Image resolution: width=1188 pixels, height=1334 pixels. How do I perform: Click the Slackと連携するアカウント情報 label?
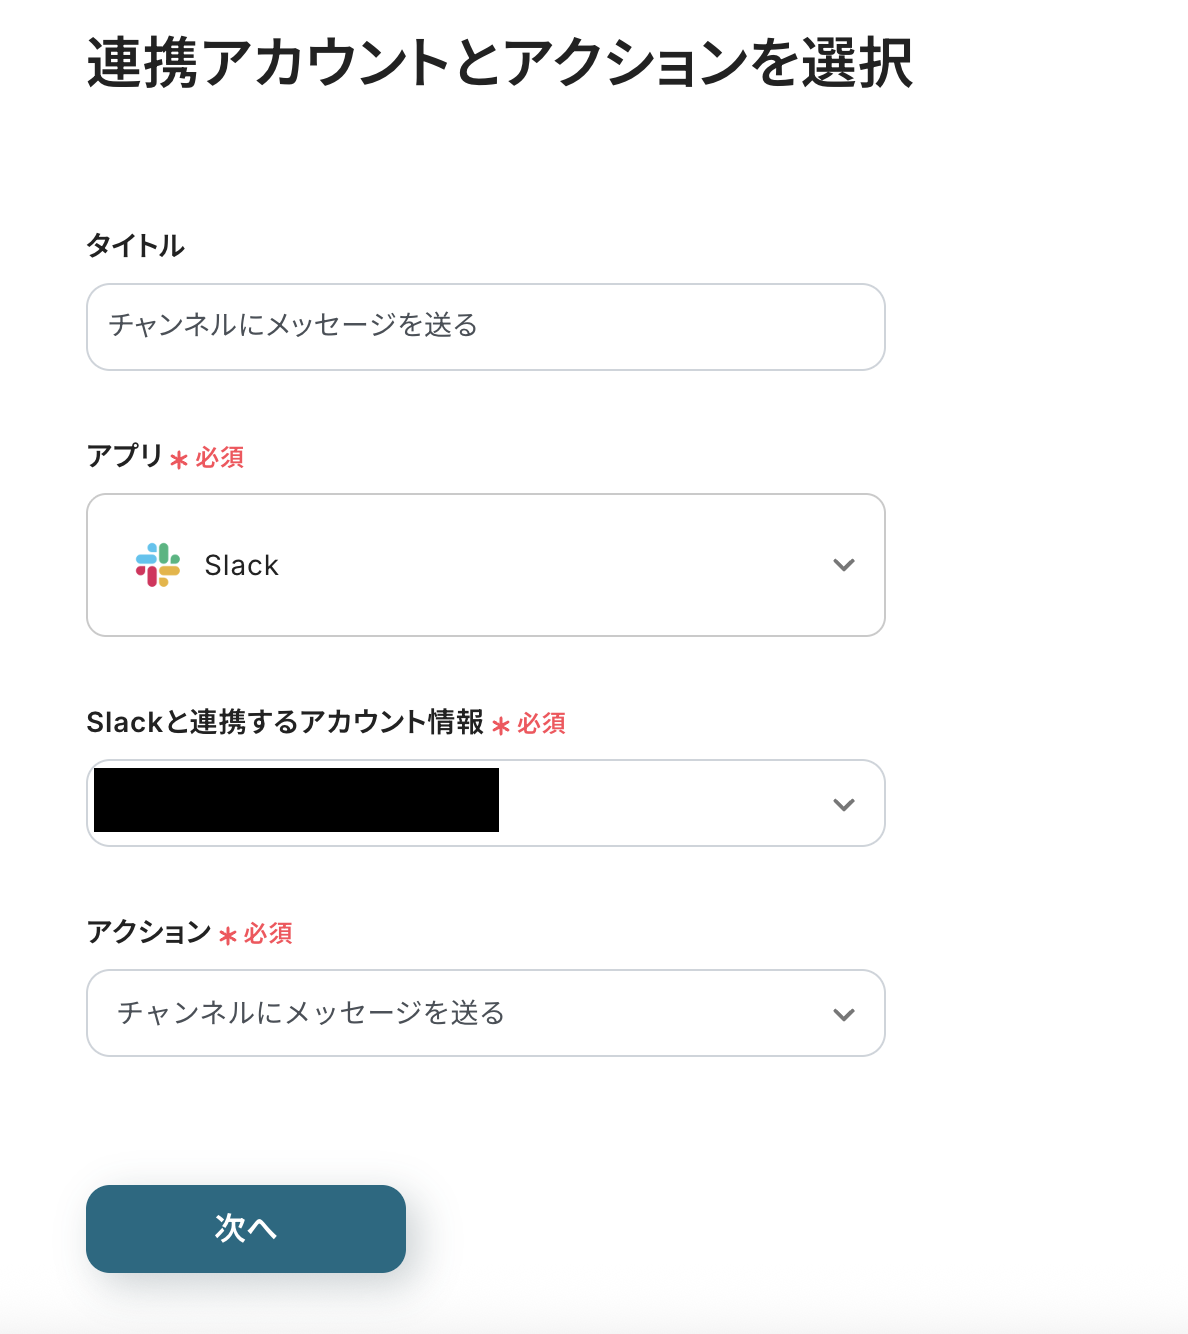[x=285, y=722]
